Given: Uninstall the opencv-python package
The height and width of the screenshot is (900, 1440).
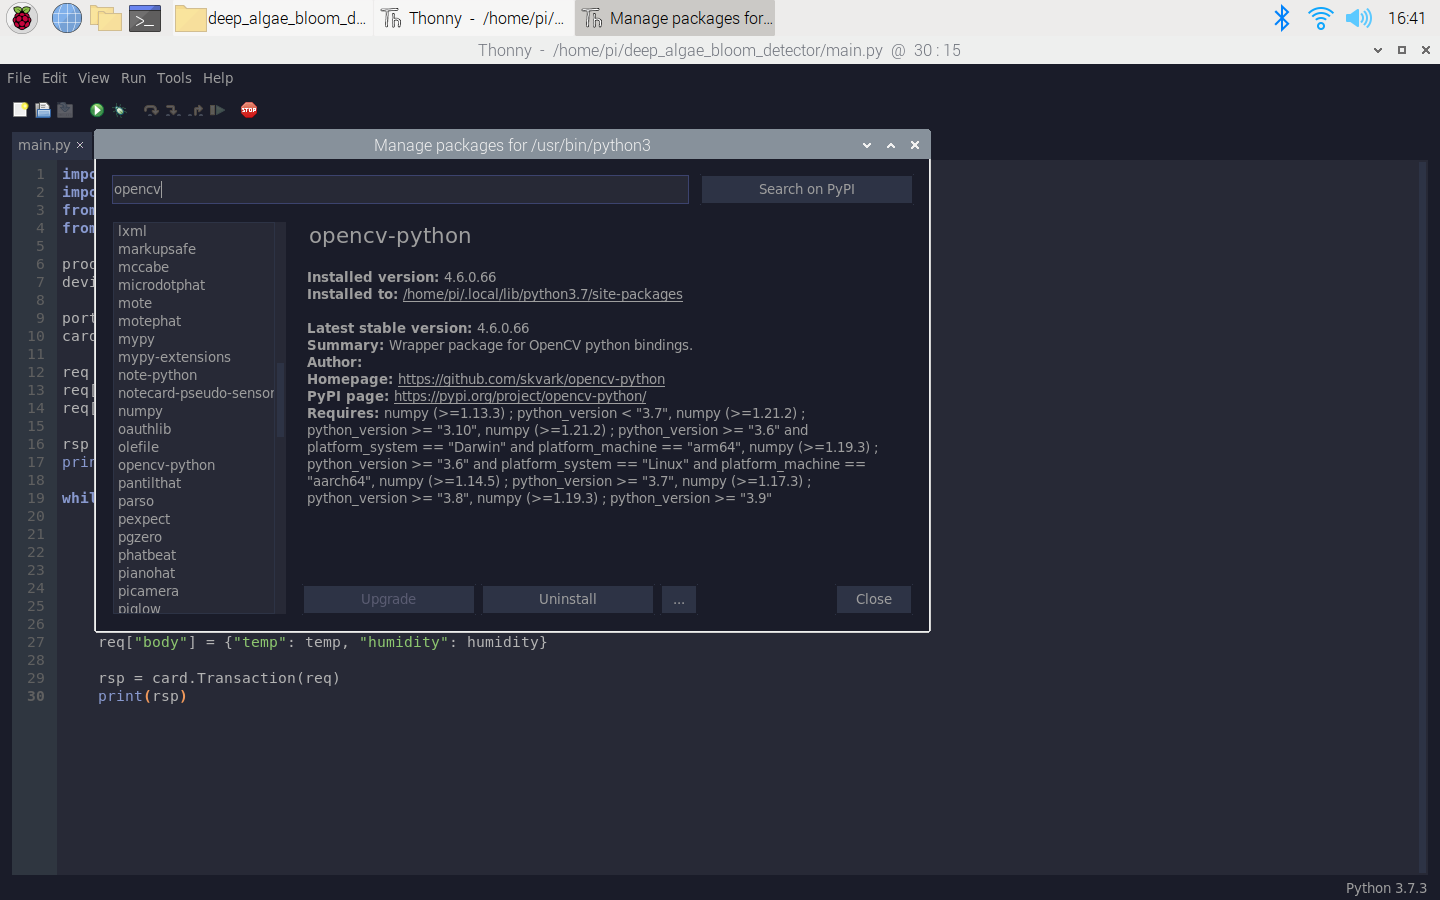Looking at the screenshot, I should (567, 599).
